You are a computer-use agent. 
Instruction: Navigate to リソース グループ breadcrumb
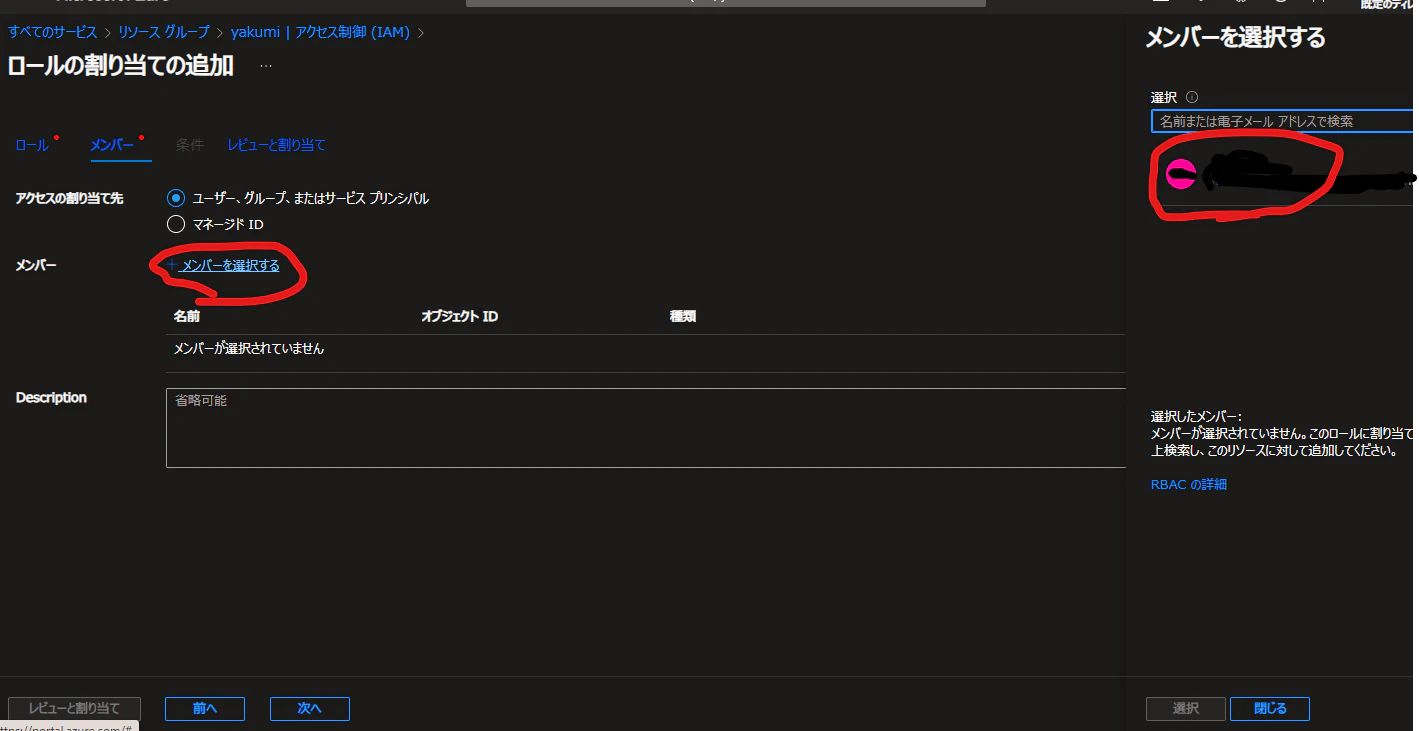click(x=164, y=32)
